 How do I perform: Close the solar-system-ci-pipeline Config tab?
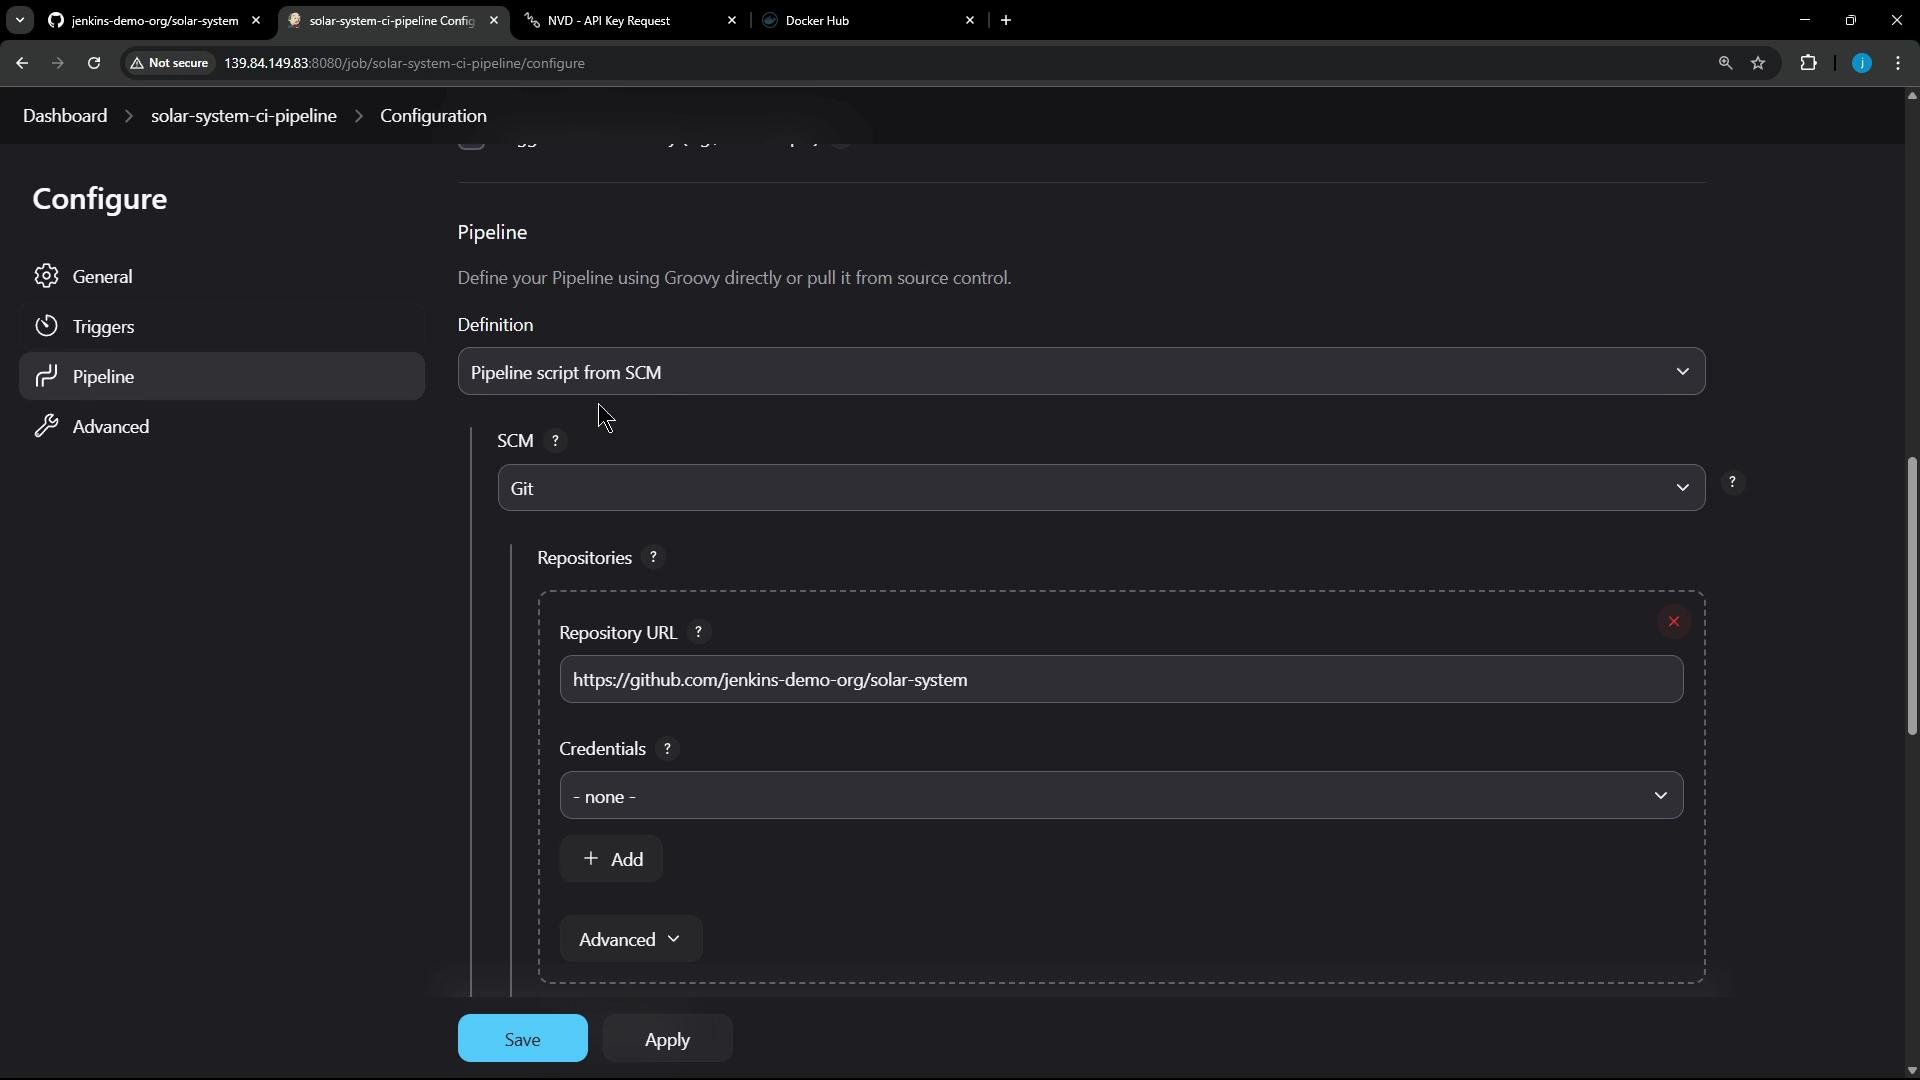point(493,20)
